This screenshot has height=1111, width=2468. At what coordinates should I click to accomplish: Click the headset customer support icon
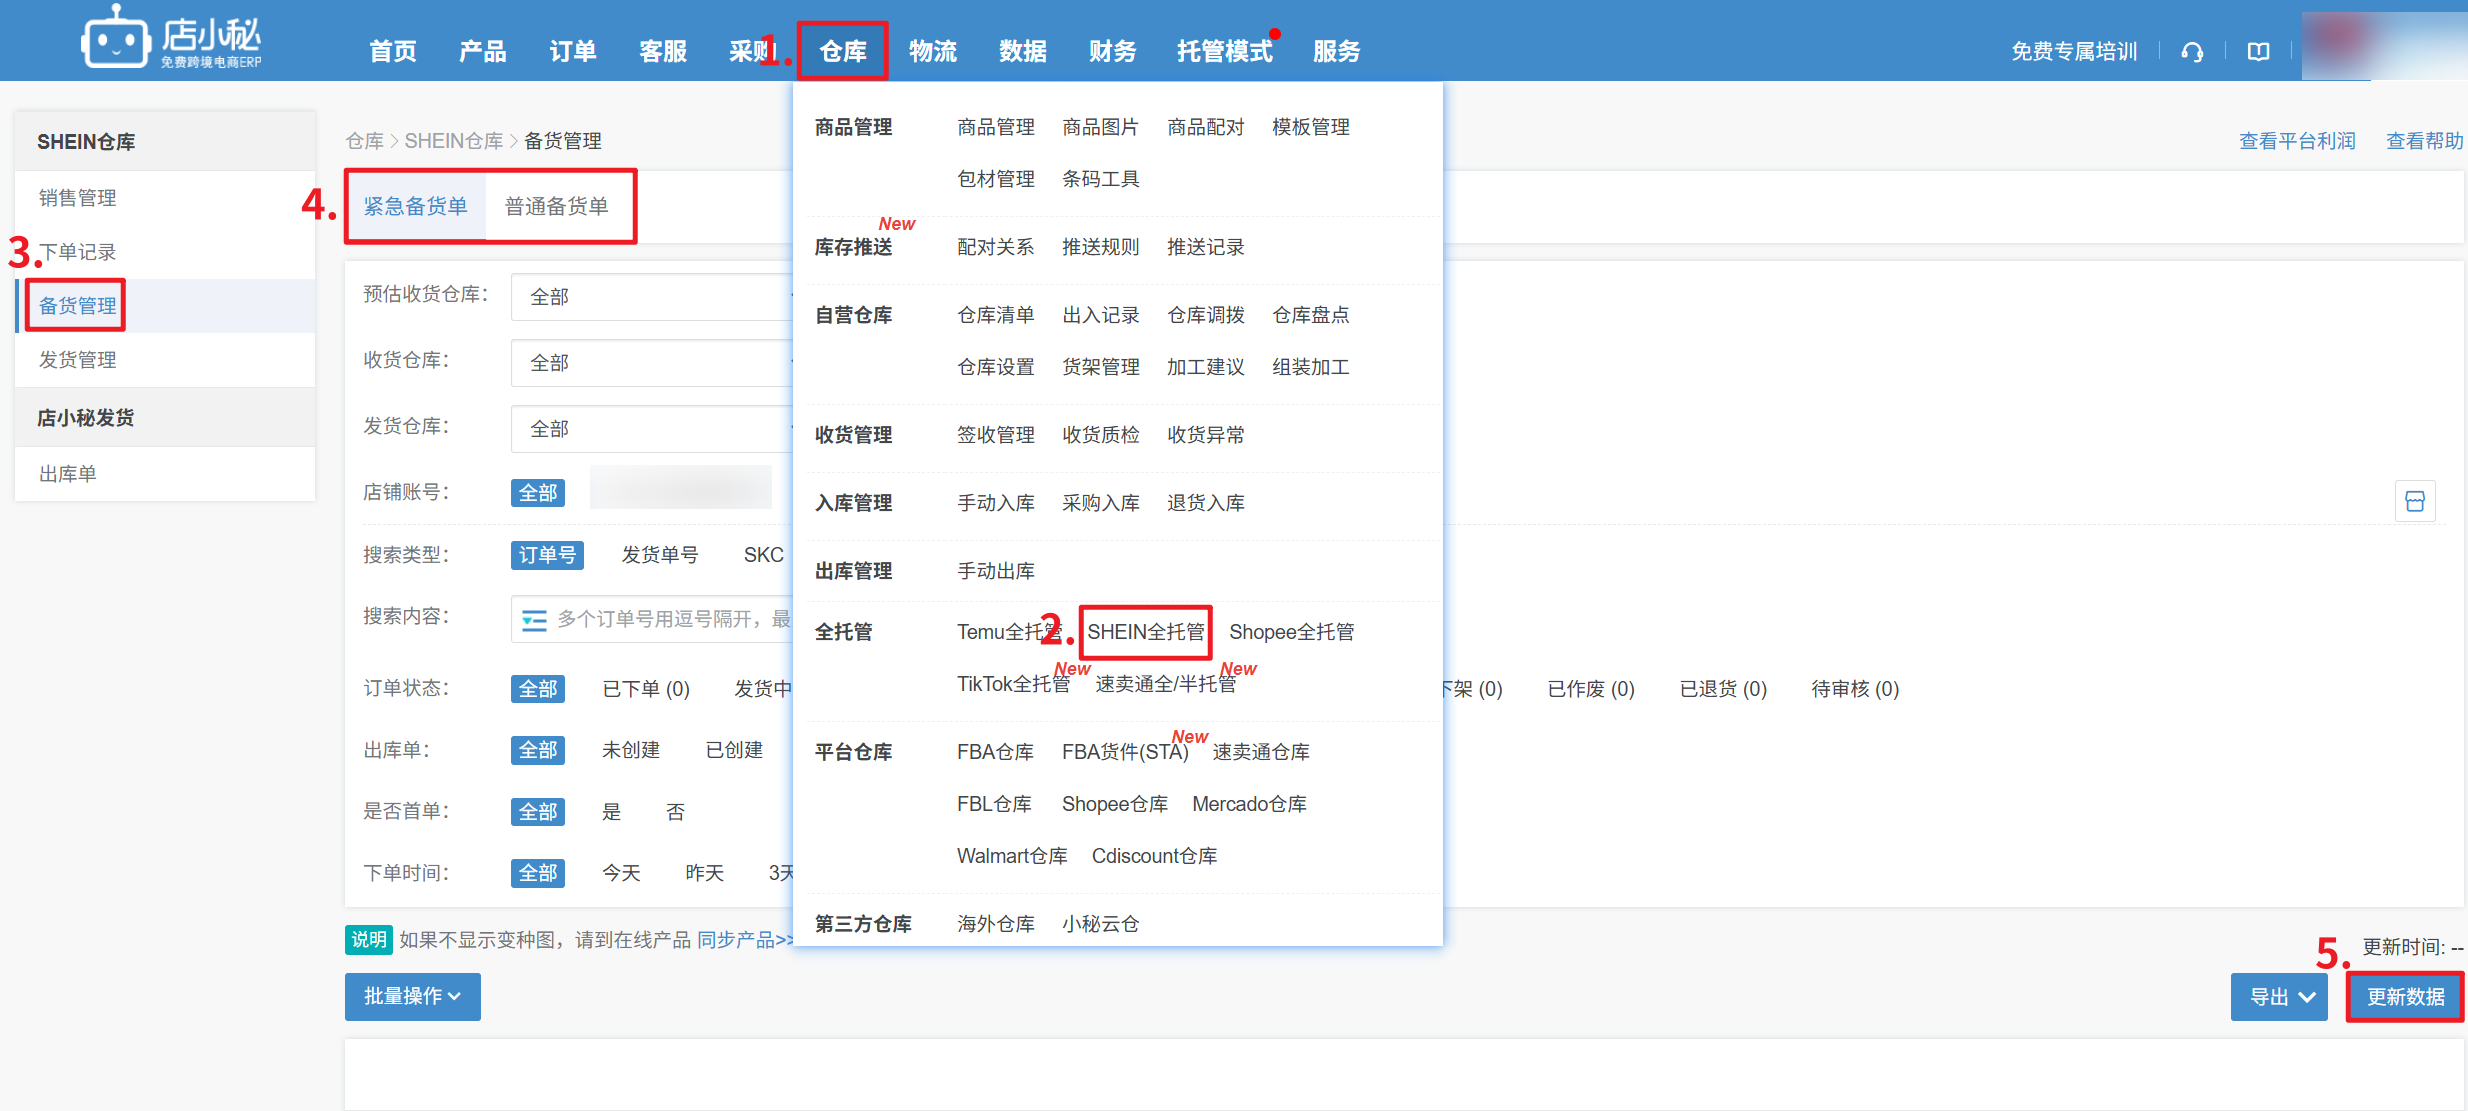pyautogui.click(x=2192, y=52)
